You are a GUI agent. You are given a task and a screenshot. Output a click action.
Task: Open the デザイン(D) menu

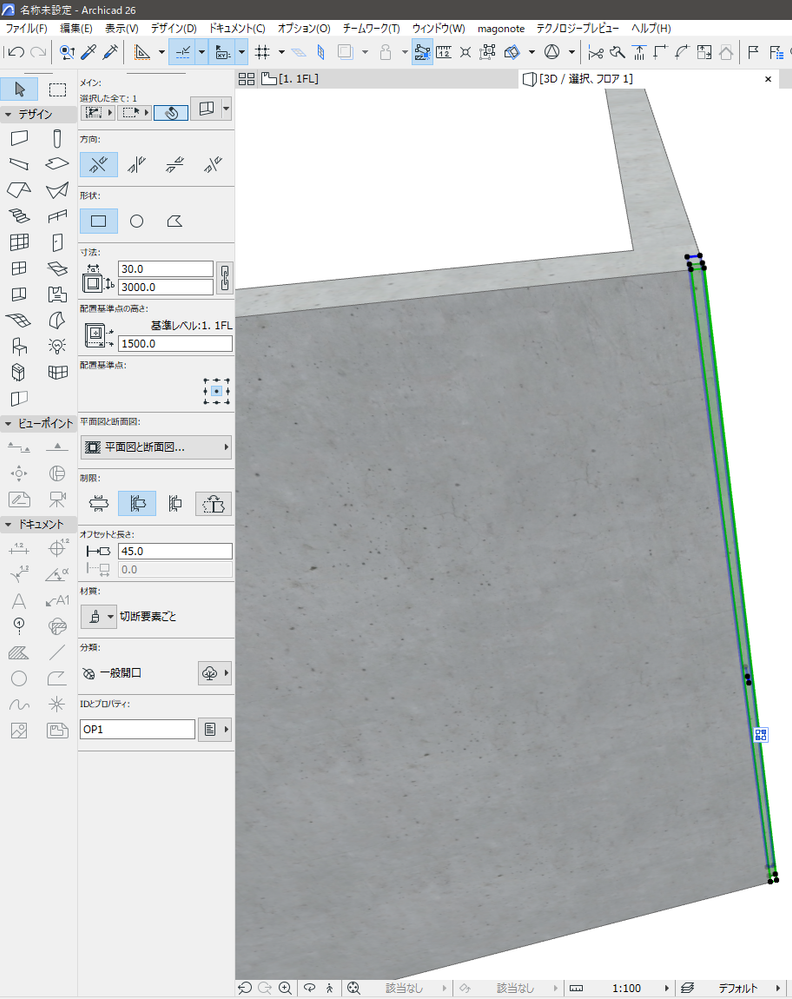[x=173, y=28]
